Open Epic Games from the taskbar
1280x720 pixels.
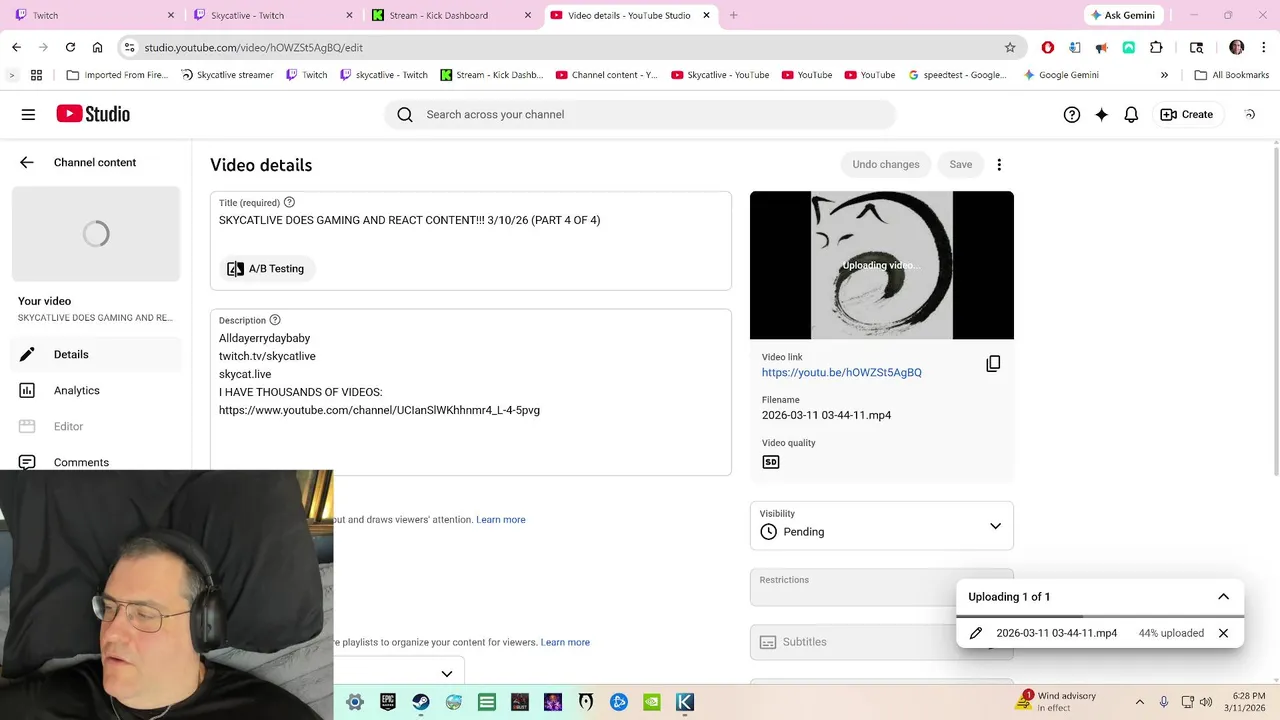coord(388,702)
